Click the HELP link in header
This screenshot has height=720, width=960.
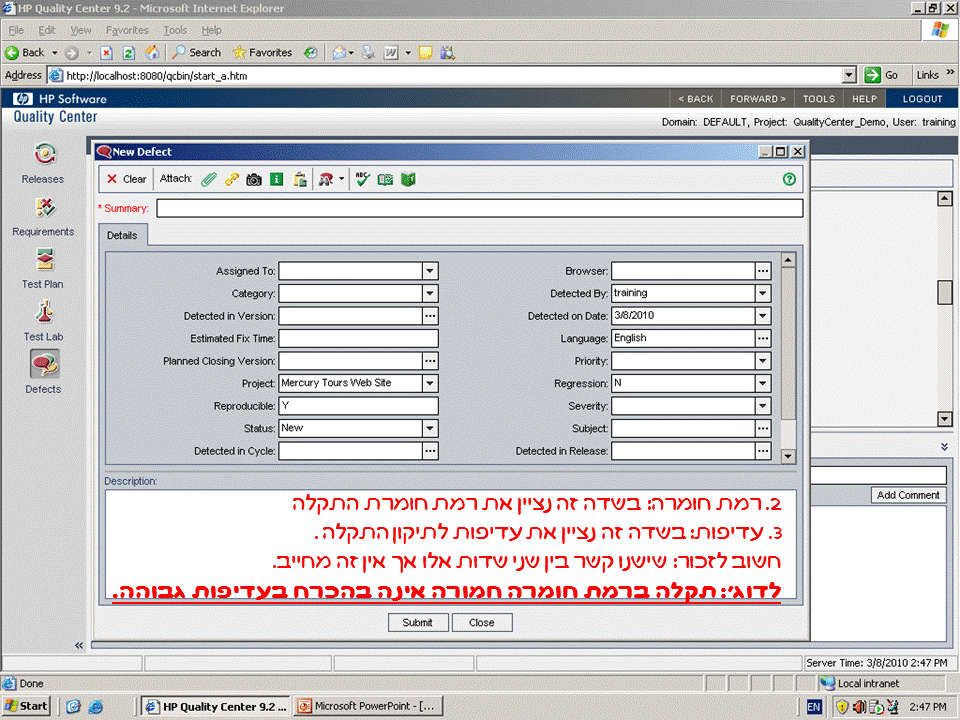864,99
